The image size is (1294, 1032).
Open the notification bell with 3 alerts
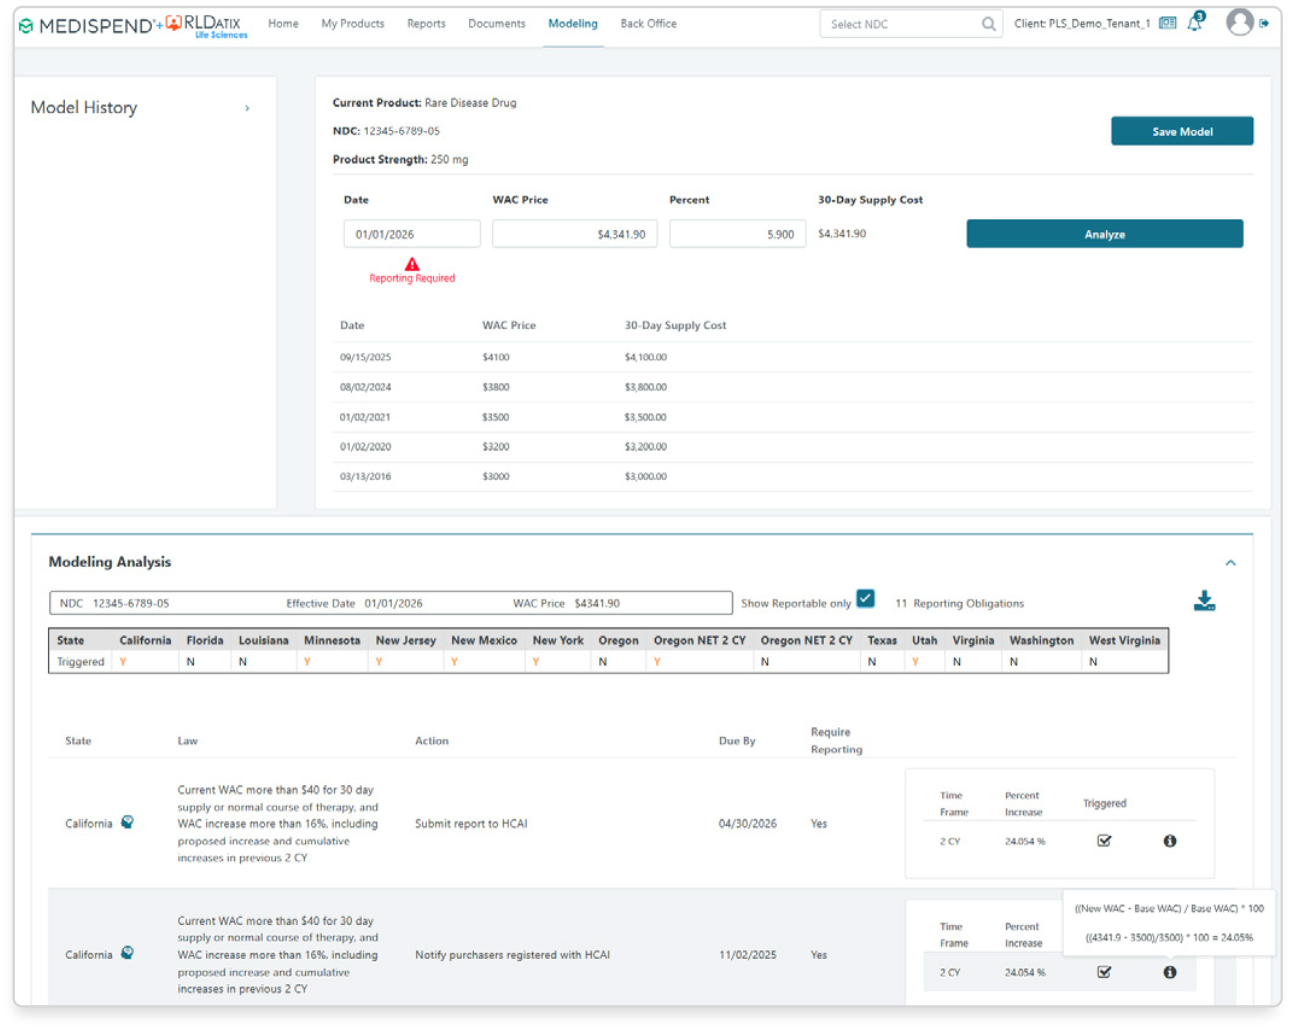(x=1196, y=23)
